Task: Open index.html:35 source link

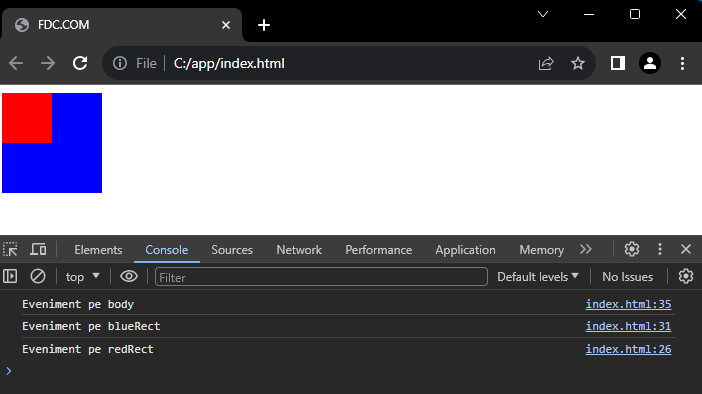Action: [x=628, y=304]
